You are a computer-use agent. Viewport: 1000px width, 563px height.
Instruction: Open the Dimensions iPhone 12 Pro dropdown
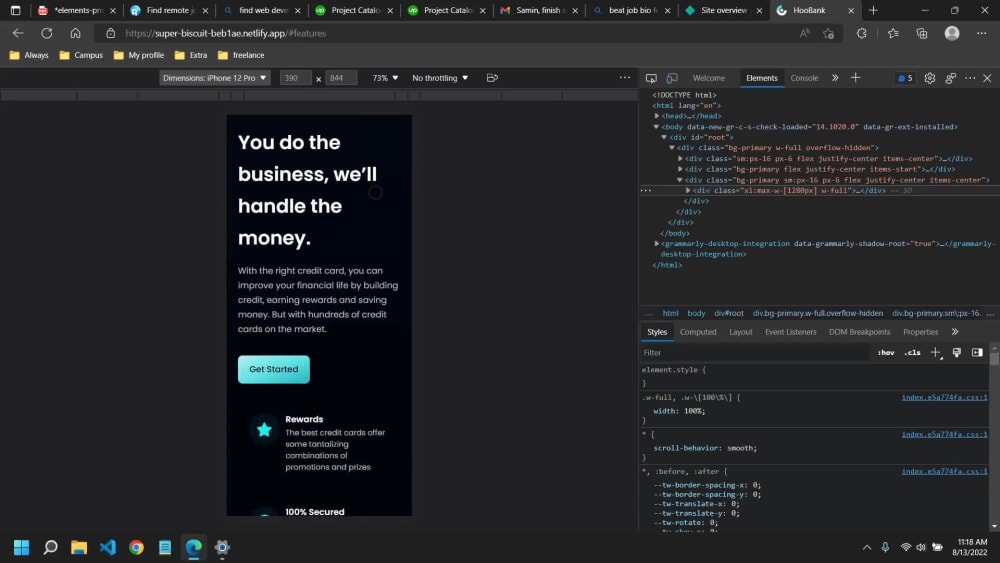[x=214, y=78]
